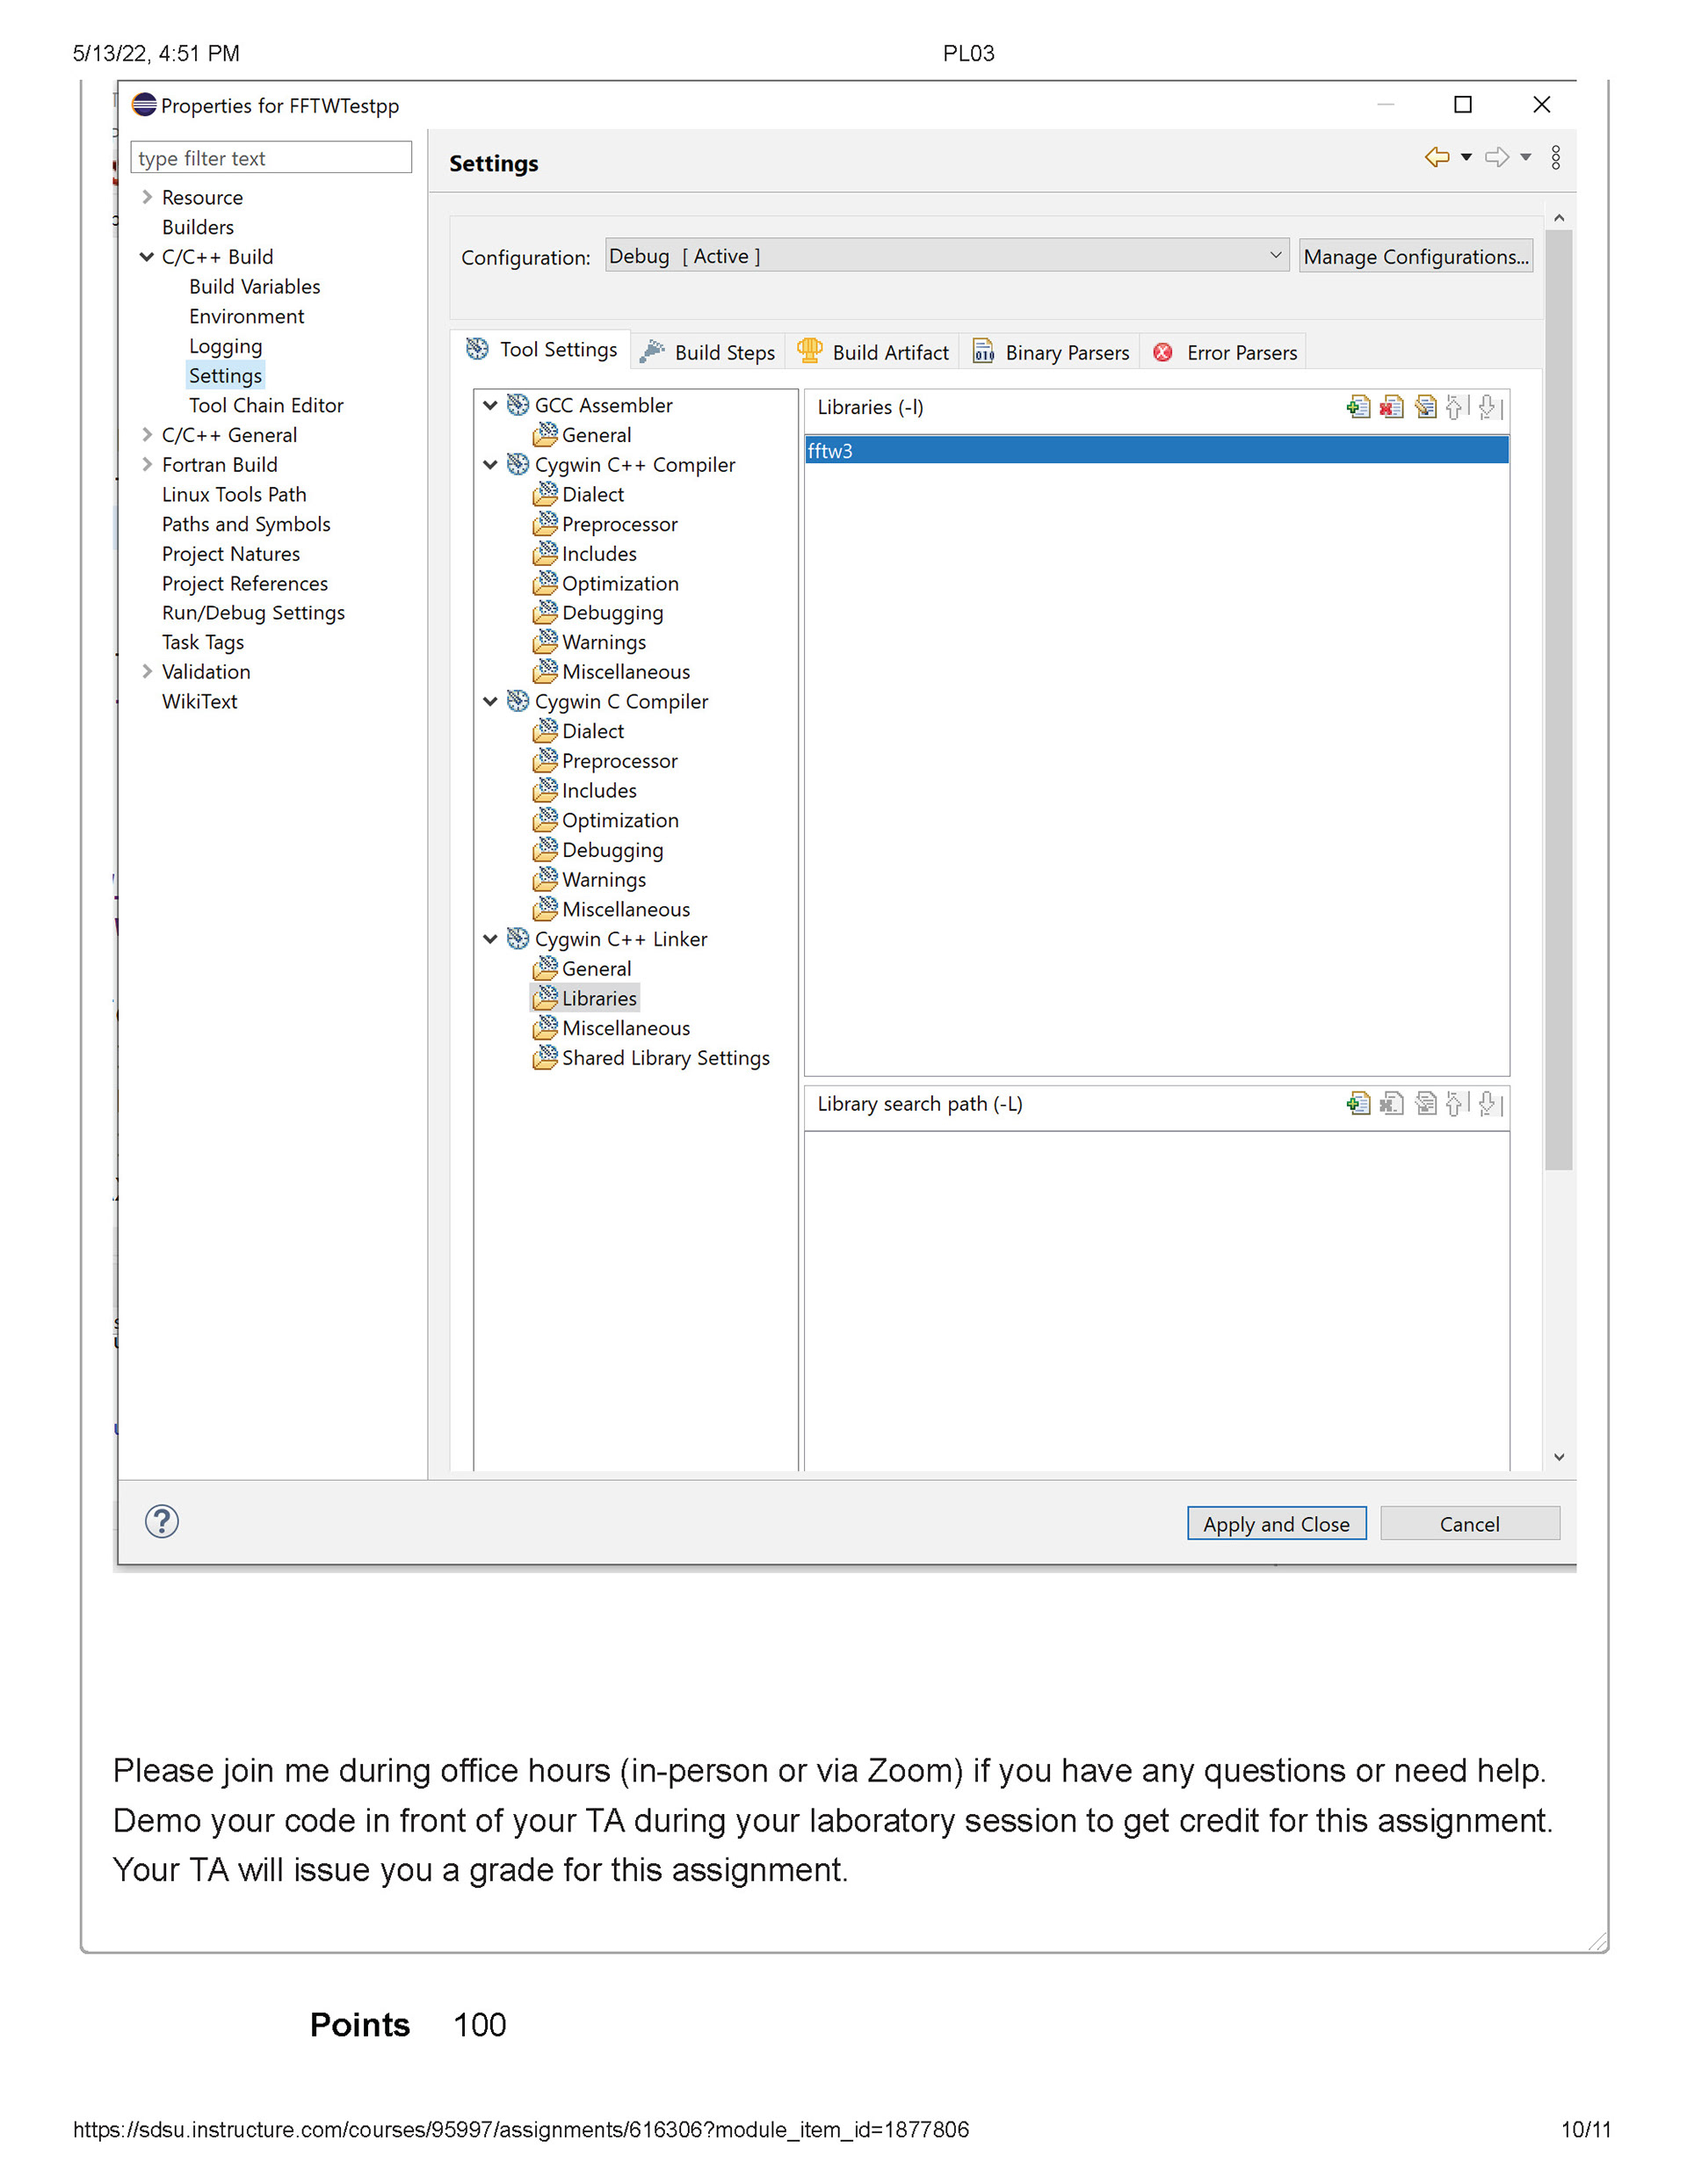Open the help question mark icon
The width and height of the screenshot is (1687, 2184).
[162, 1521]
